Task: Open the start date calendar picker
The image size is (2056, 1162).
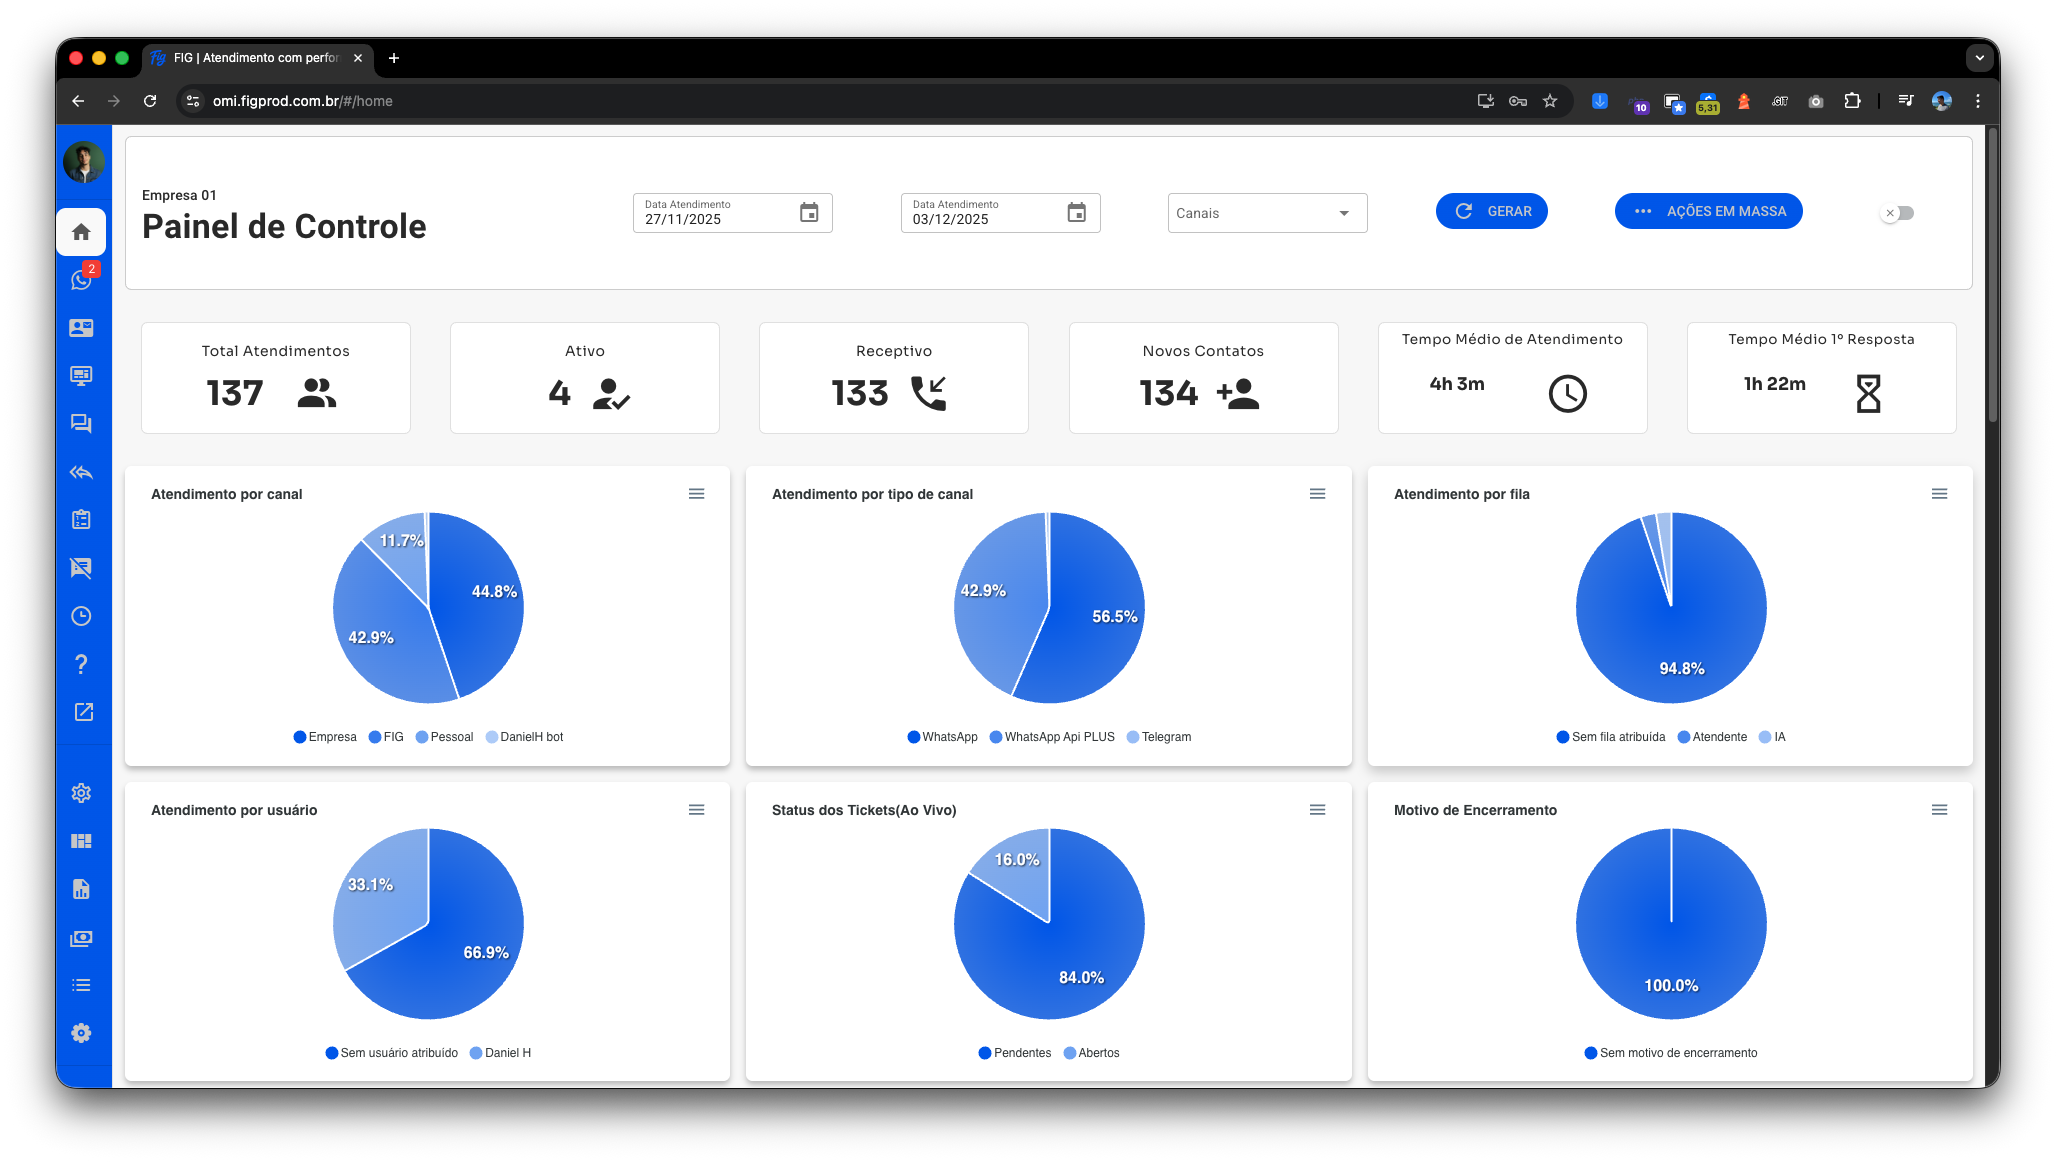Action: (809, 213)
